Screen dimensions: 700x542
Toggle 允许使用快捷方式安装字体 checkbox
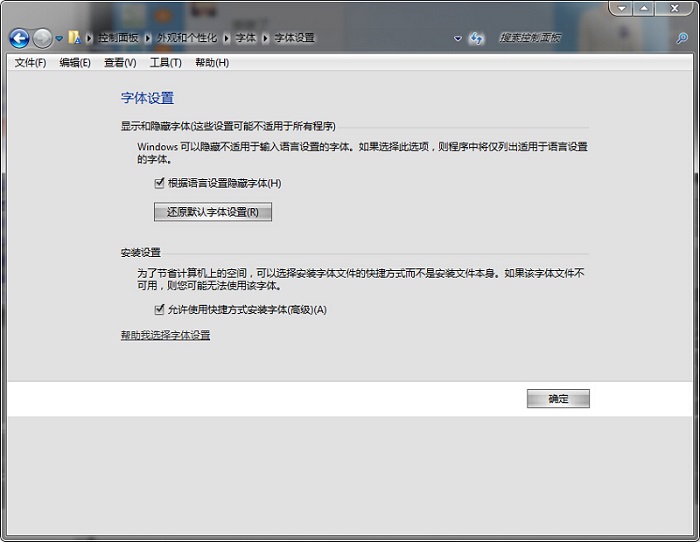(x=159, y=310)
